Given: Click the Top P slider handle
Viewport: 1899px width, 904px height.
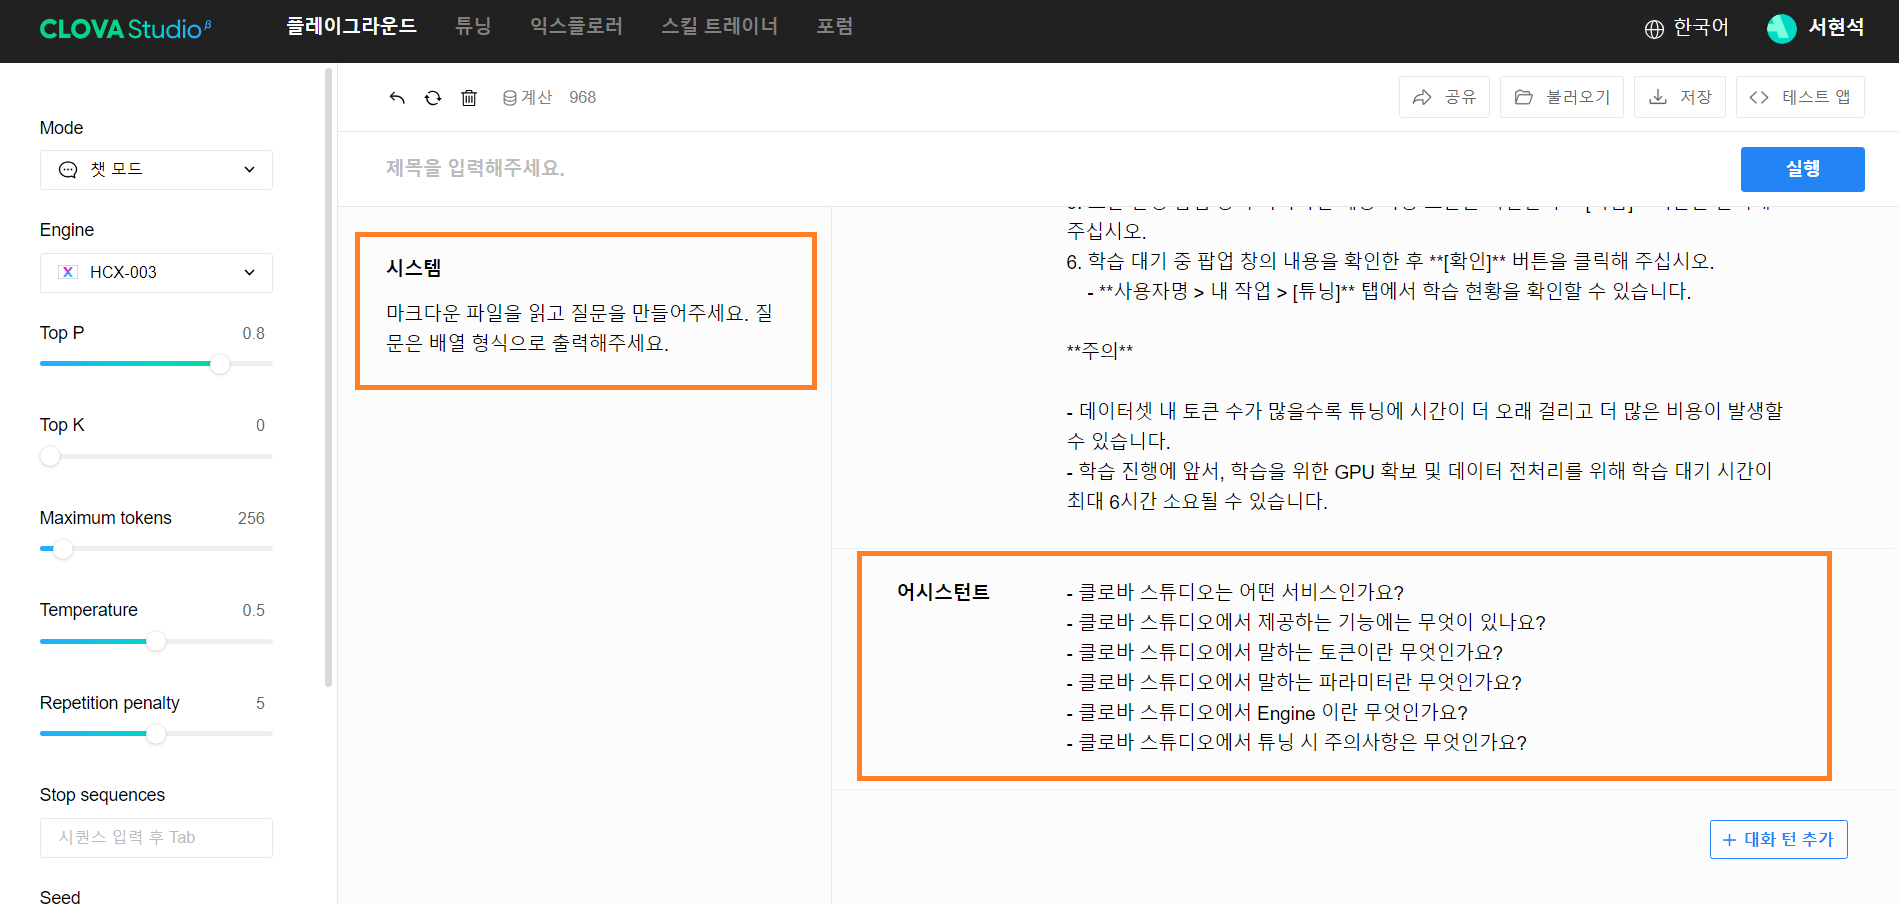Looking at the screenshot, I should [x=220, y=364].
